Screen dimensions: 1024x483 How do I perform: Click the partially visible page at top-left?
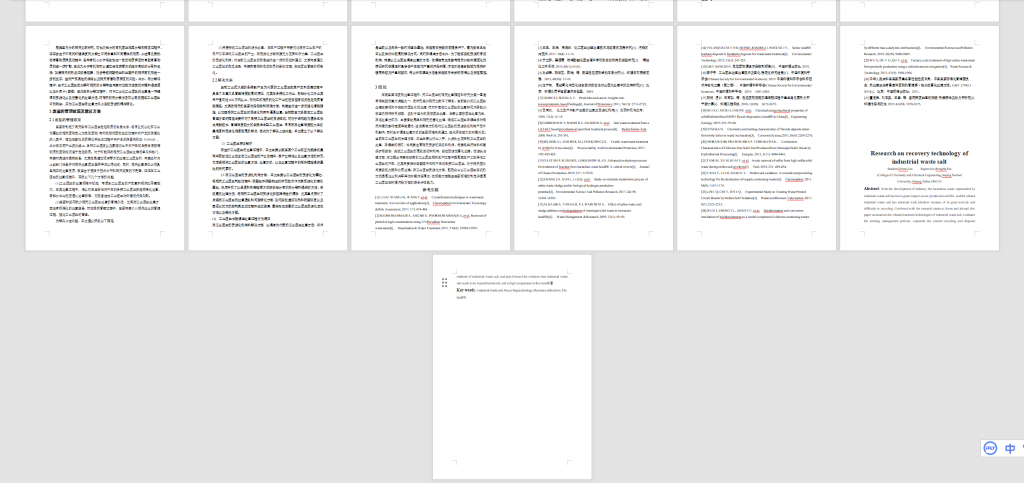[104, 10]
